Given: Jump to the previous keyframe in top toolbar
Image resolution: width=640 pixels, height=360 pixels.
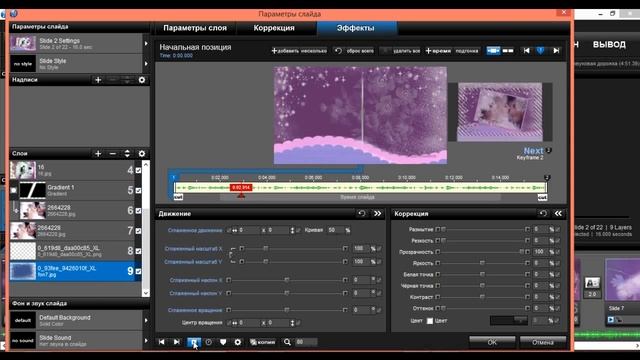Looking at the screenshot, I should [527, 51].
